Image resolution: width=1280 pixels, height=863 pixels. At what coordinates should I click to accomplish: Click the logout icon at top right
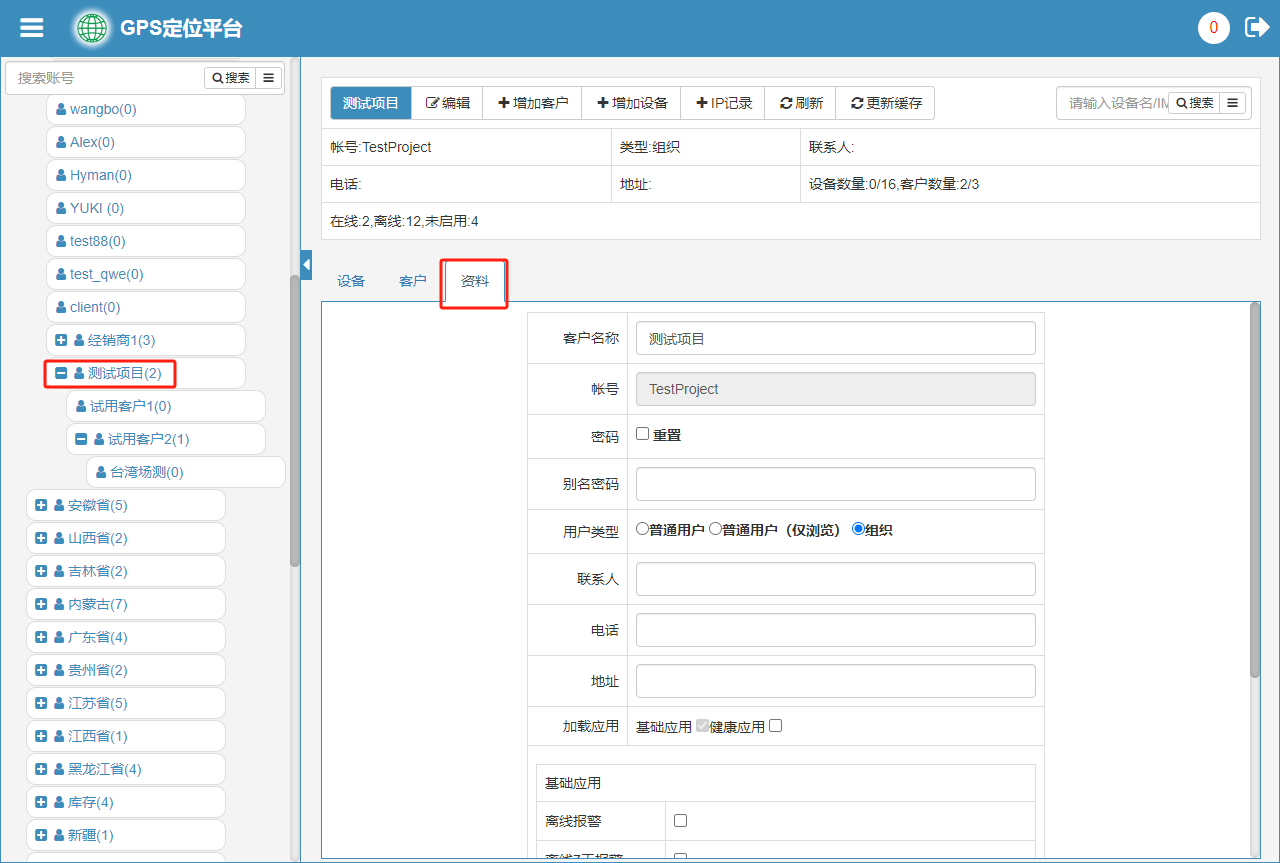pos(1256,28)
